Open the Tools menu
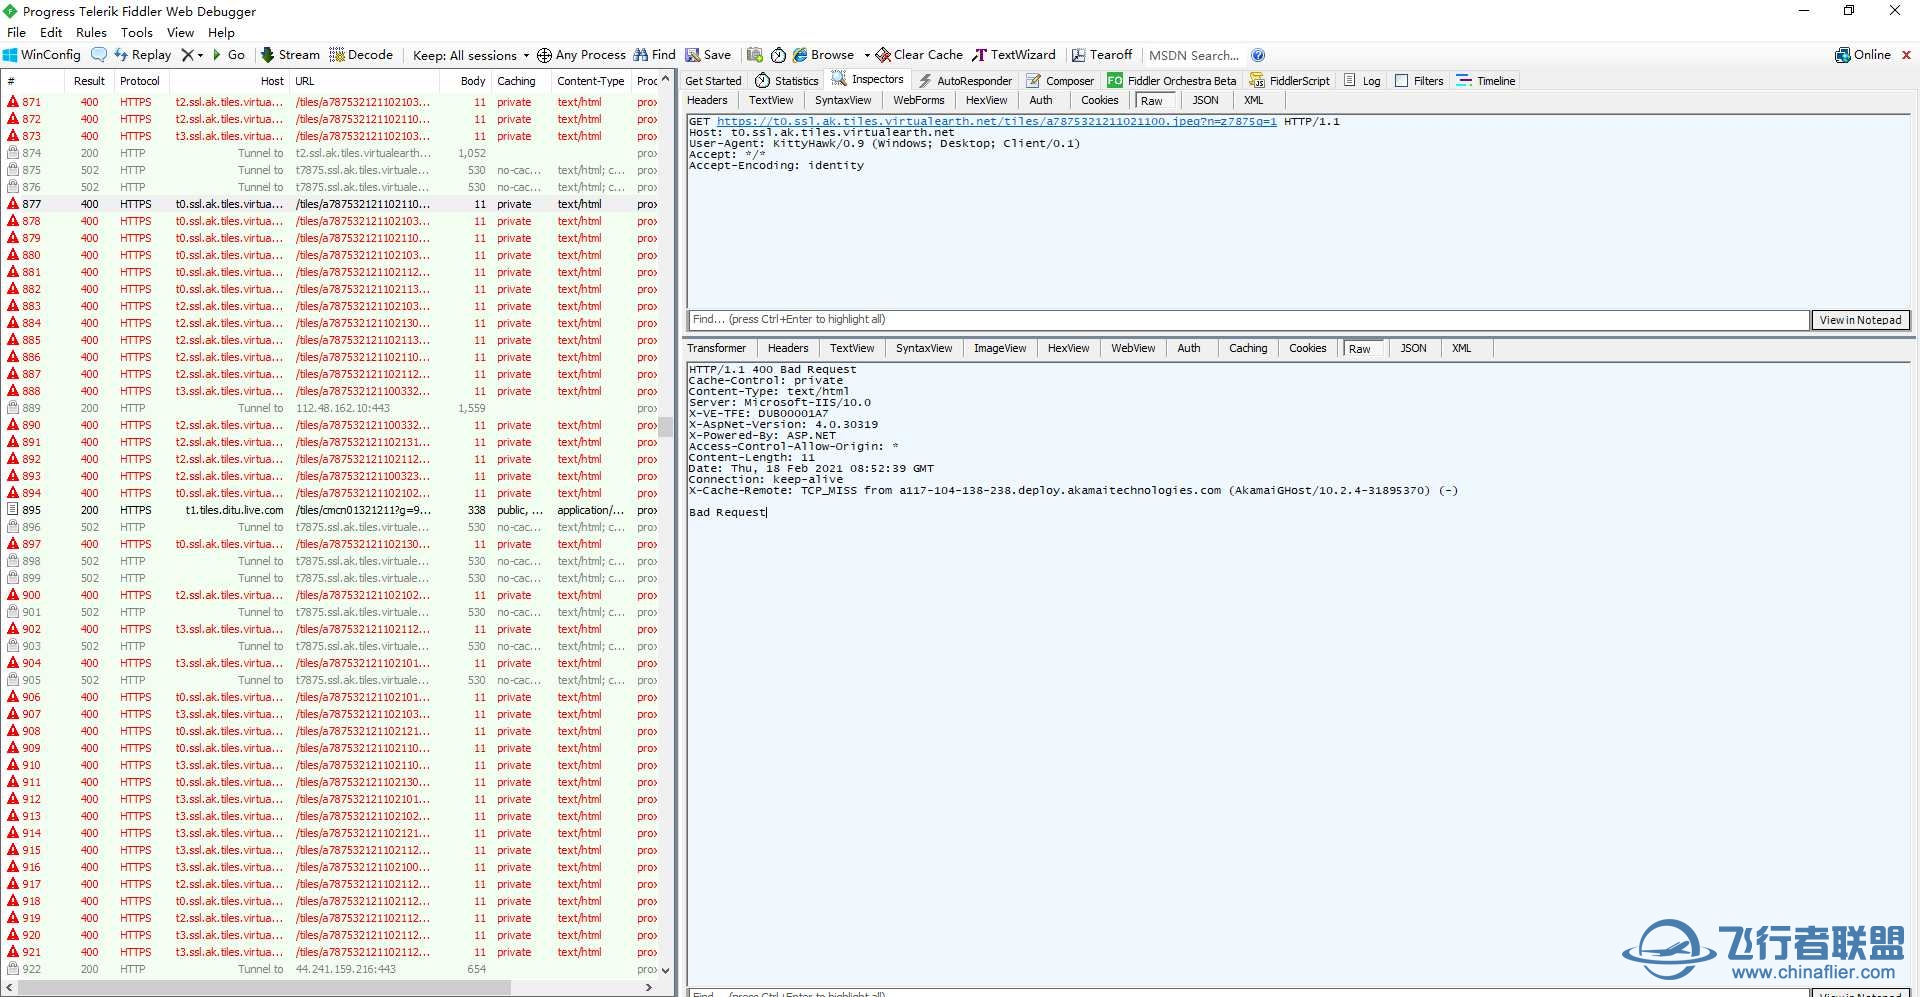This screenshot has height=997, width=1920. 137,32
